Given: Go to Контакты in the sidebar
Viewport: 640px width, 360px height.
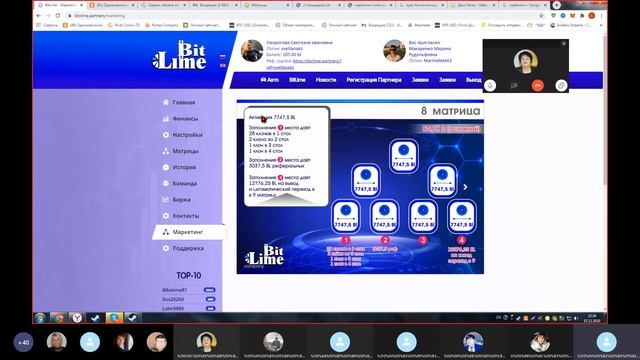Looking at the screenshot, I should coord(180,216).
